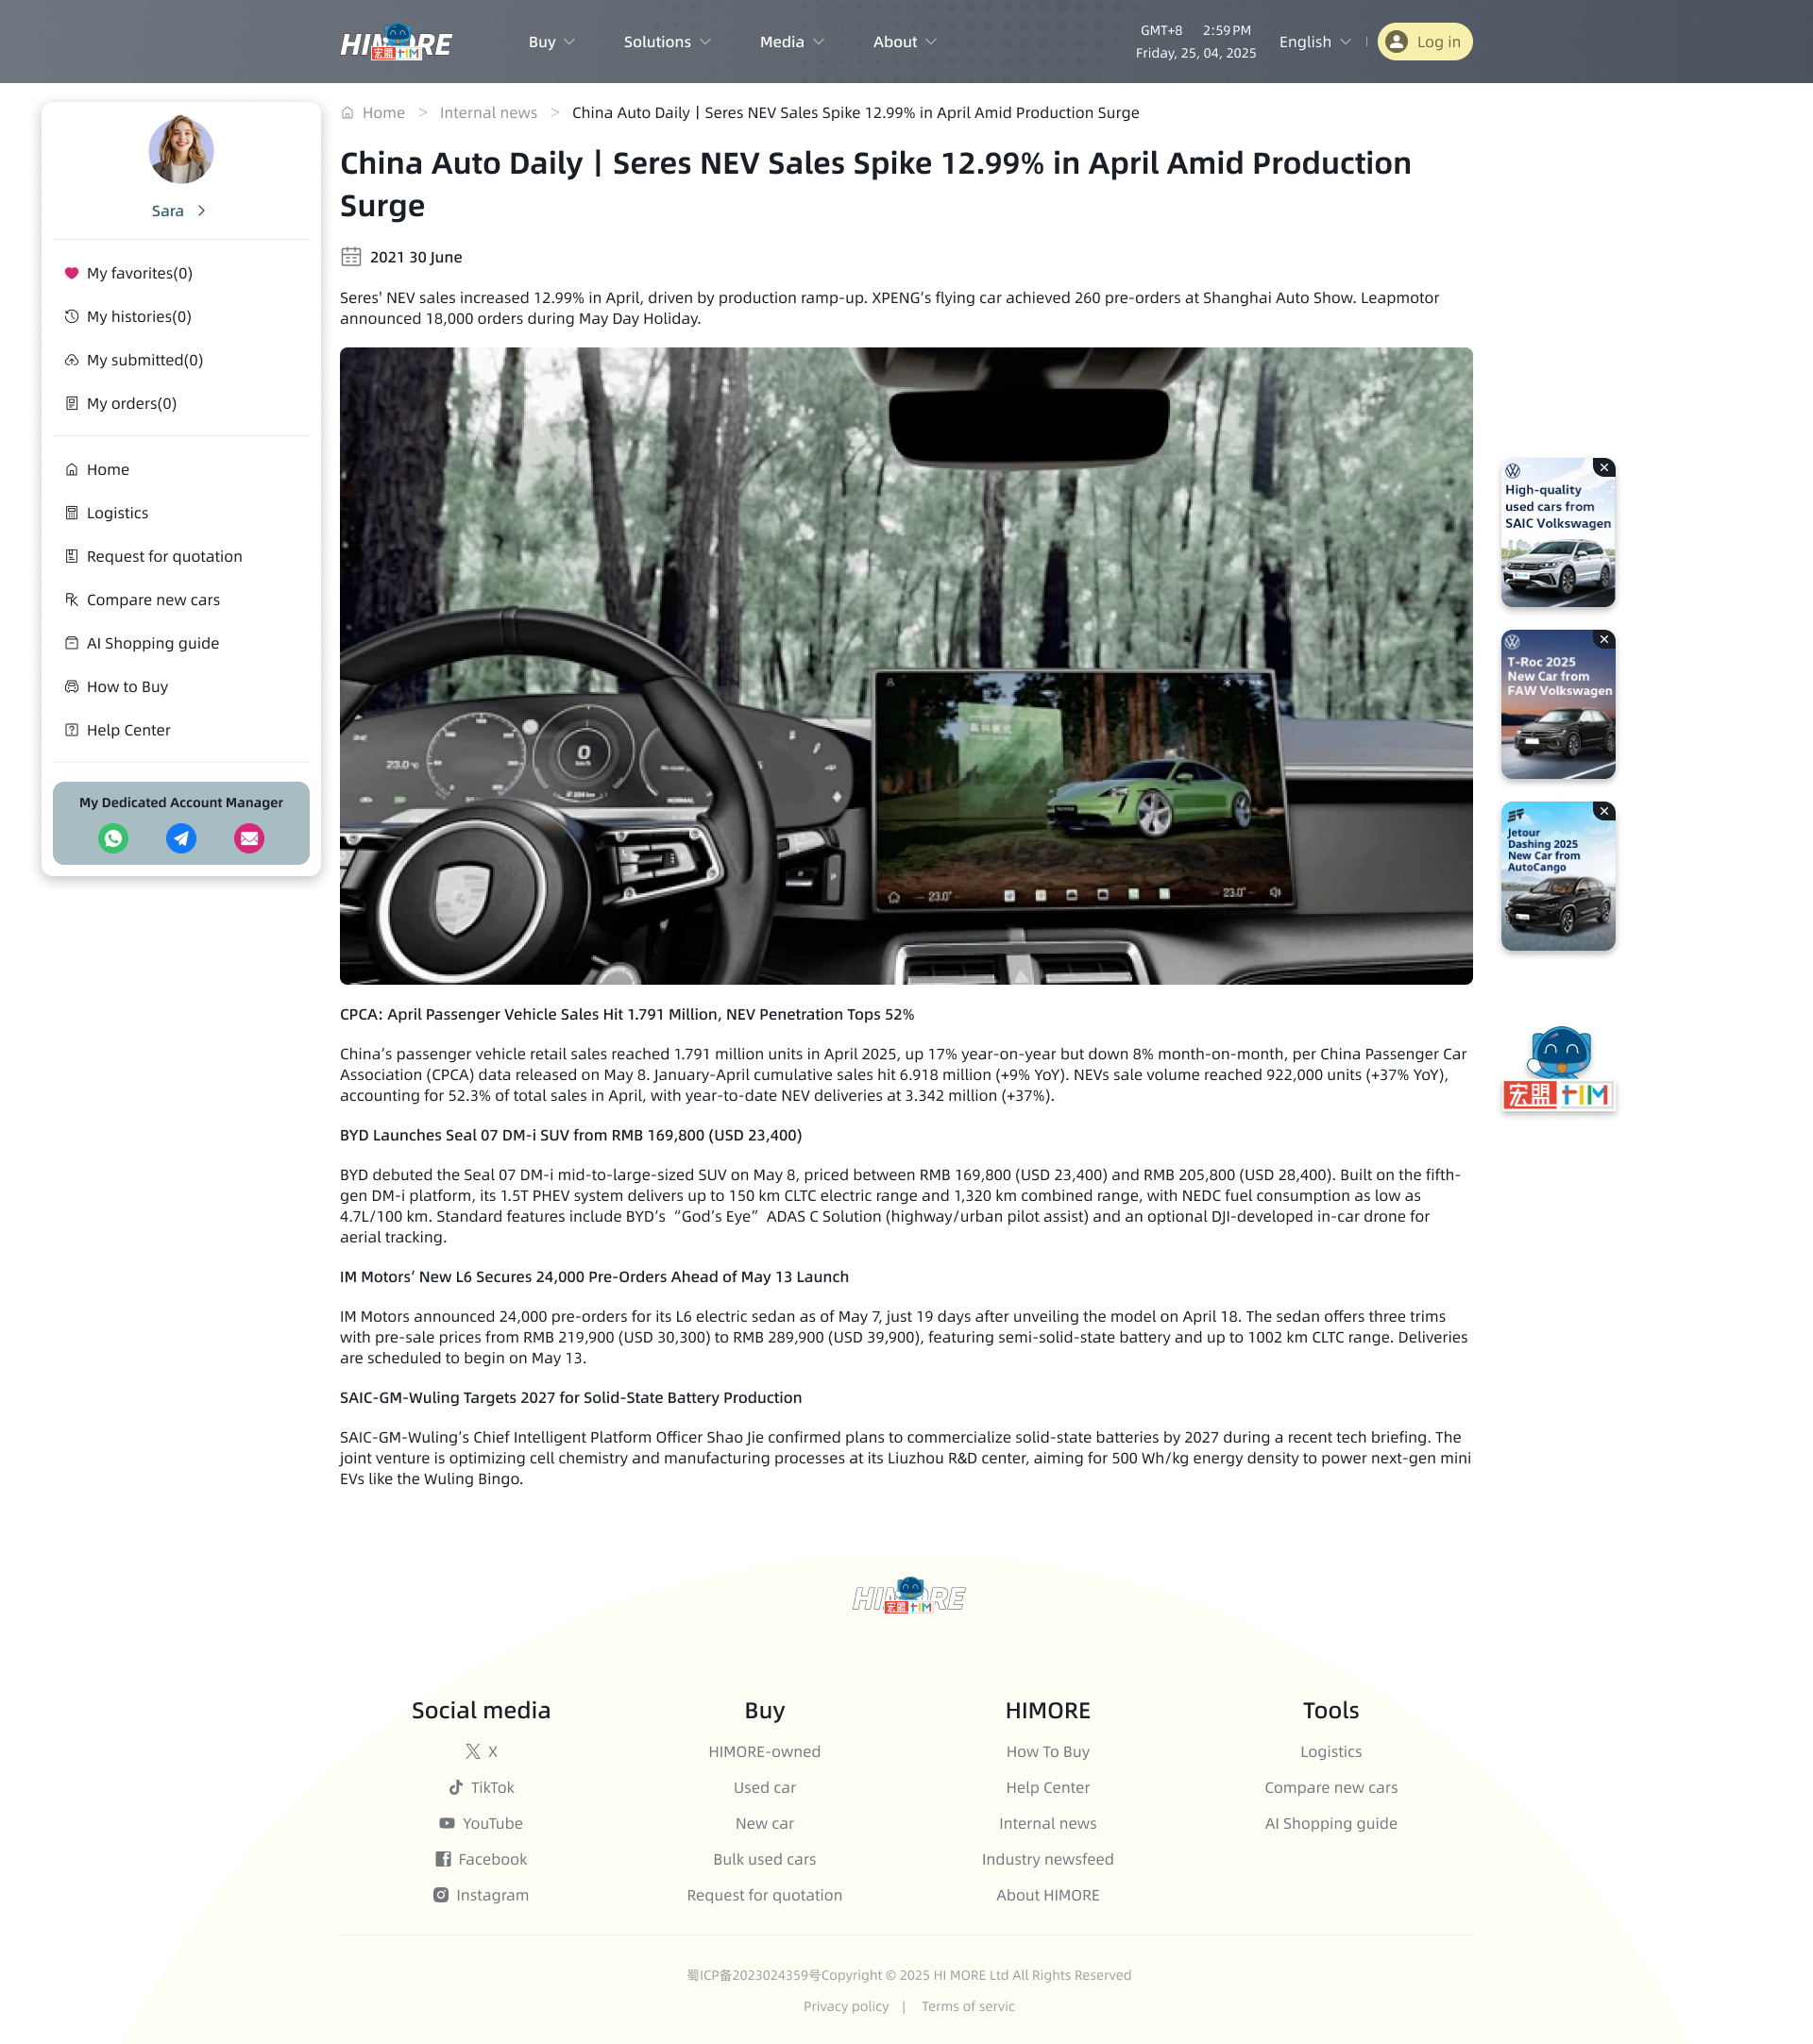Open the English language selector
Viewport: 1813px width, 2044px height.
(x=1315, y=42)
